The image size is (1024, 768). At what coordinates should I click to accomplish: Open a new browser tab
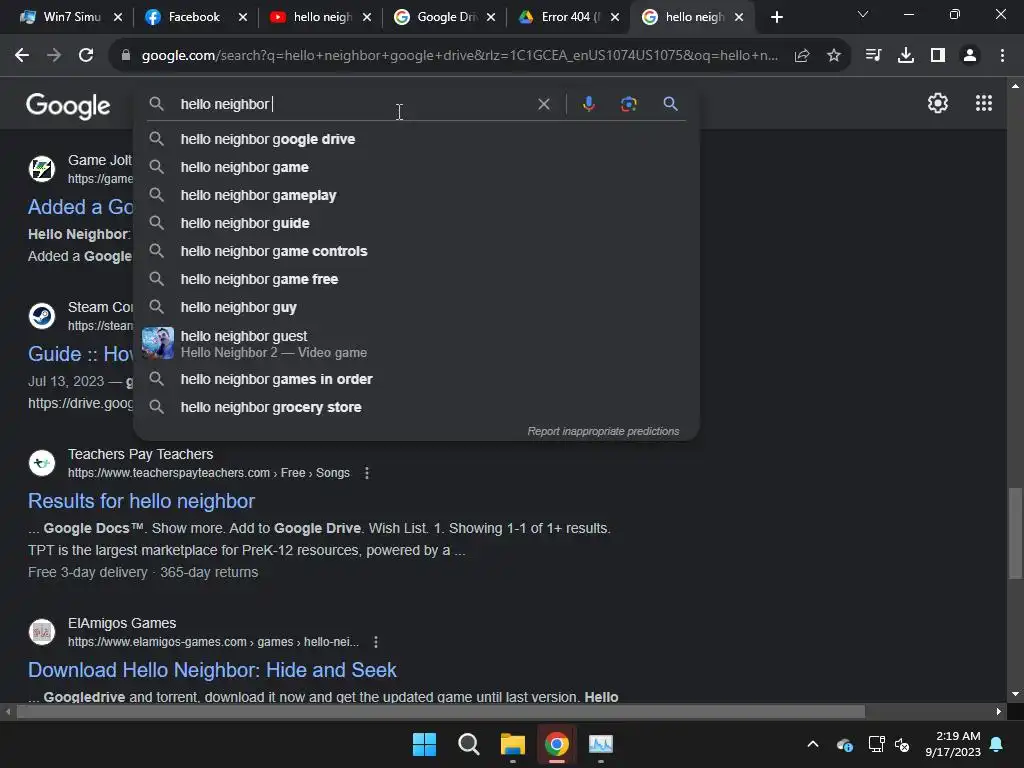[x=776, y=17]
